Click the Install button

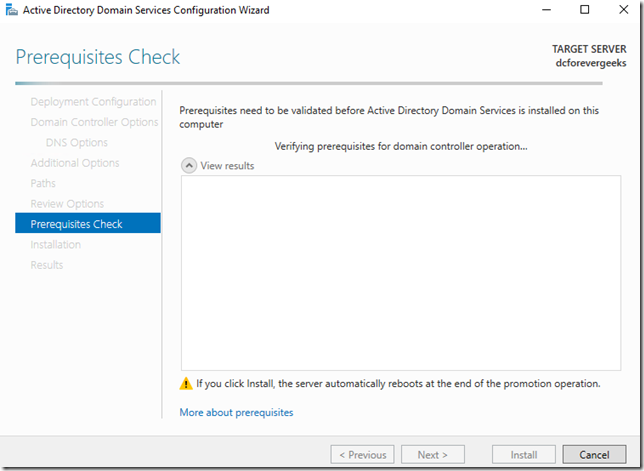524,454
